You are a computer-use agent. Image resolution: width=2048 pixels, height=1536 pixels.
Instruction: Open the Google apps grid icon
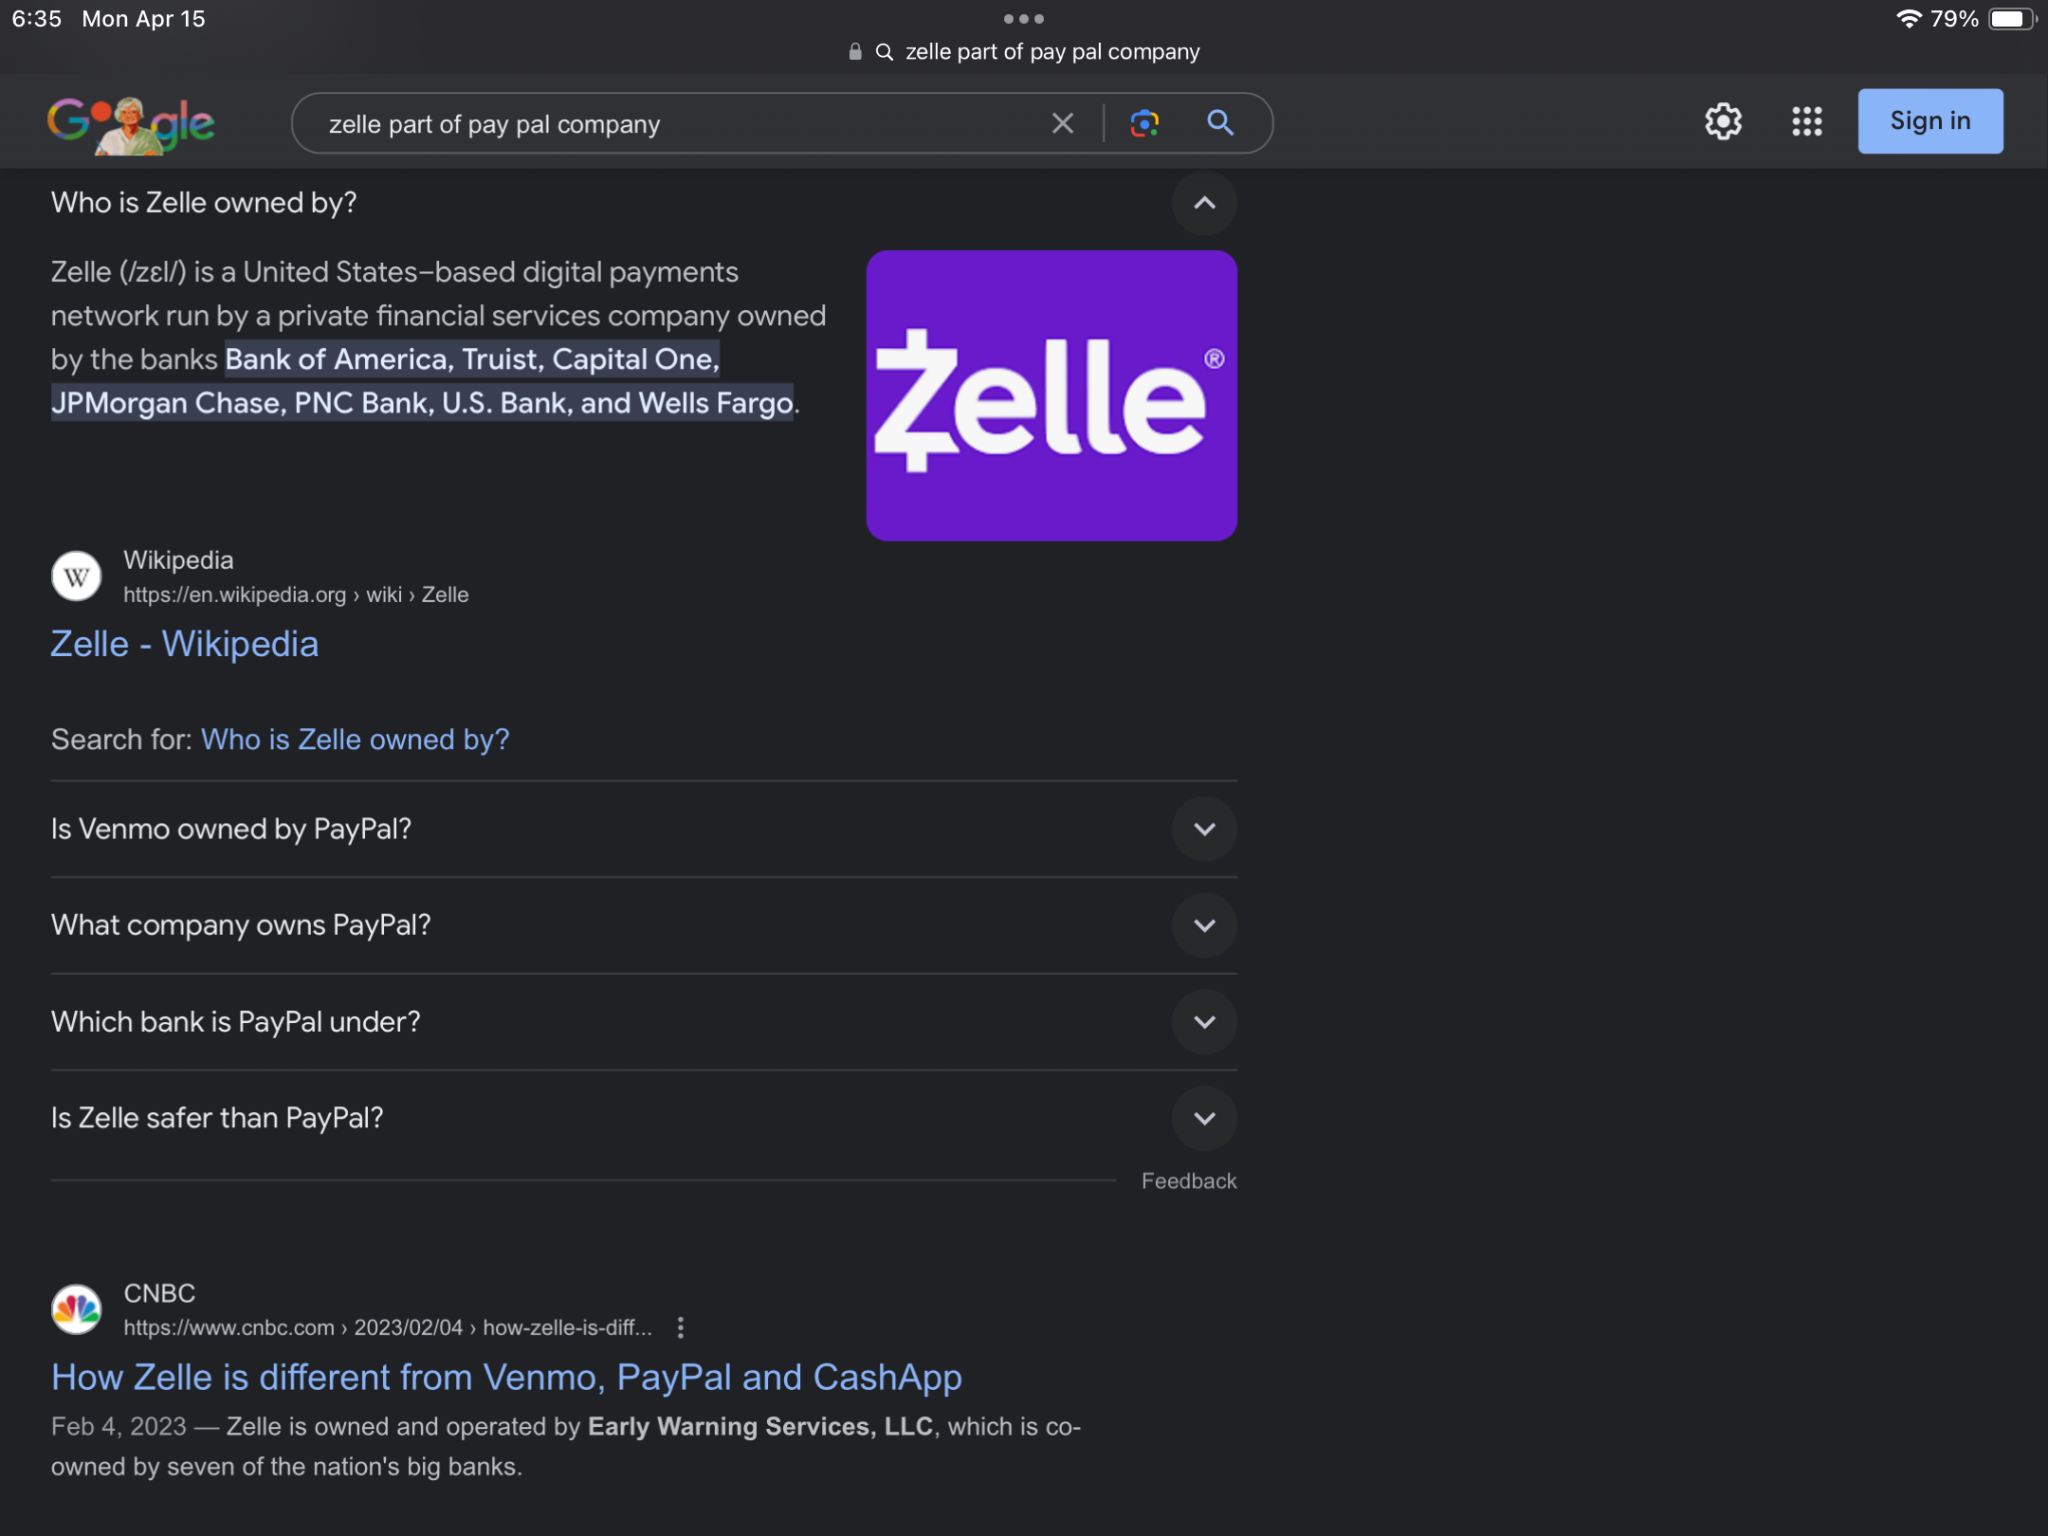pyautogui.click(x=1806, y=121)
